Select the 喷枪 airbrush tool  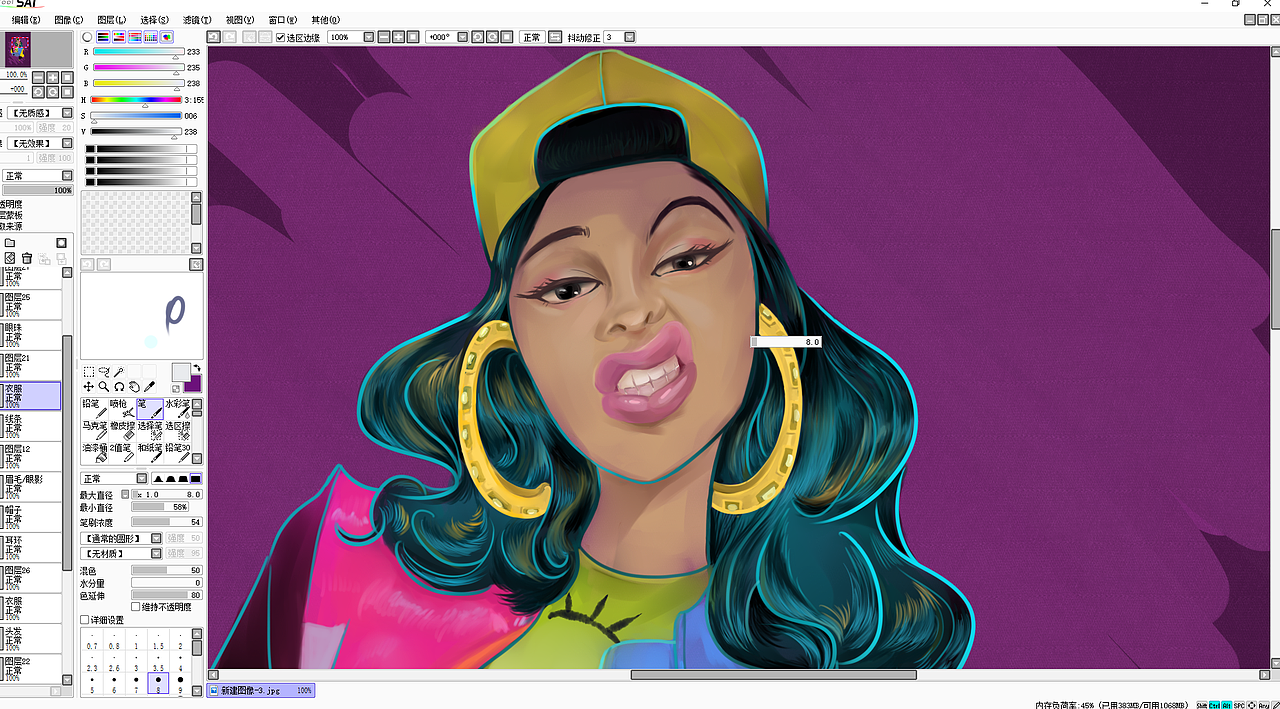click(122, 408)
